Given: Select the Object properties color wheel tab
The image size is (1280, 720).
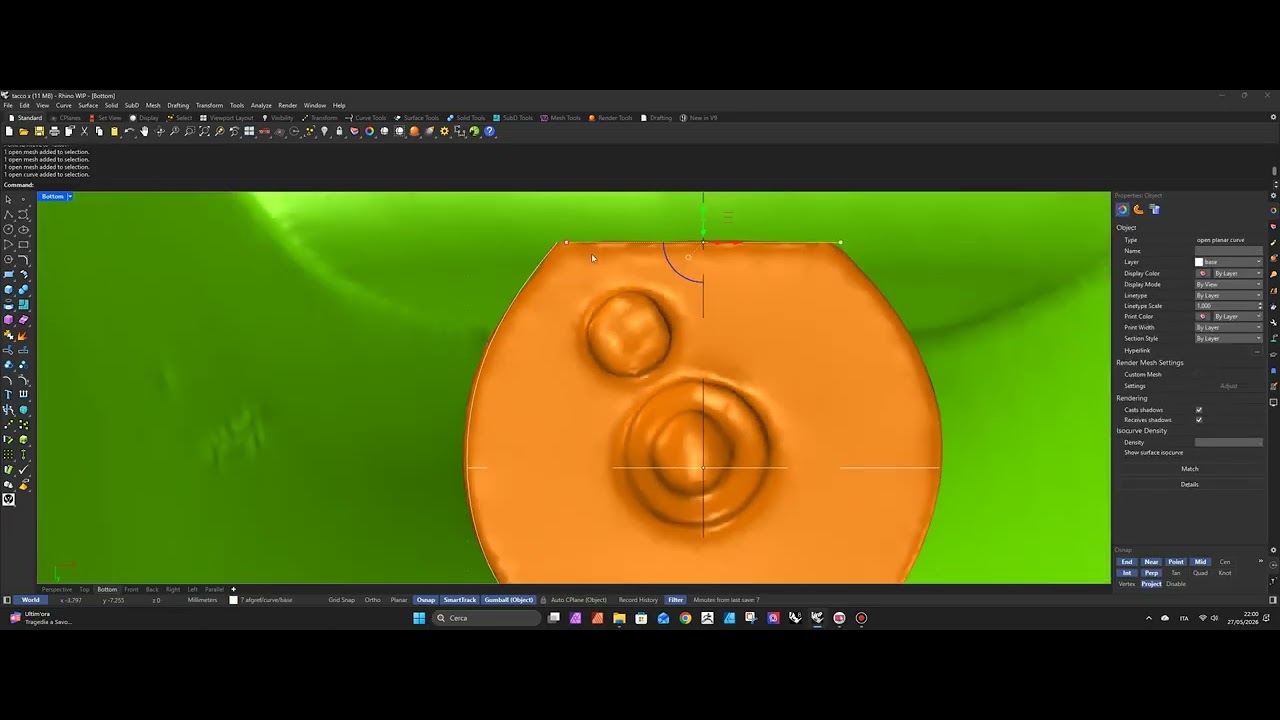Looking at the screenshot, I should tap(1122, 209).
